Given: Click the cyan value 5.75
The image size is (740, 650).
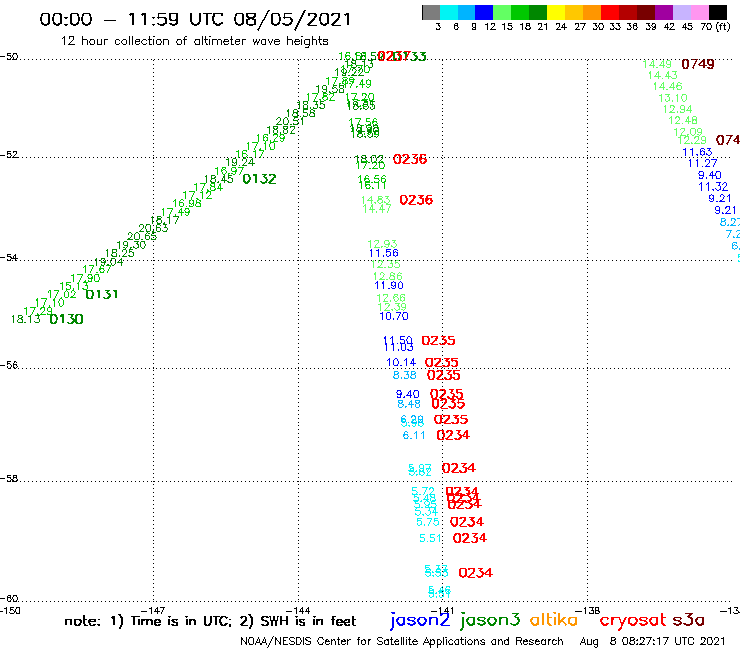Looking at the screenshot, I should tap(428, 523).
